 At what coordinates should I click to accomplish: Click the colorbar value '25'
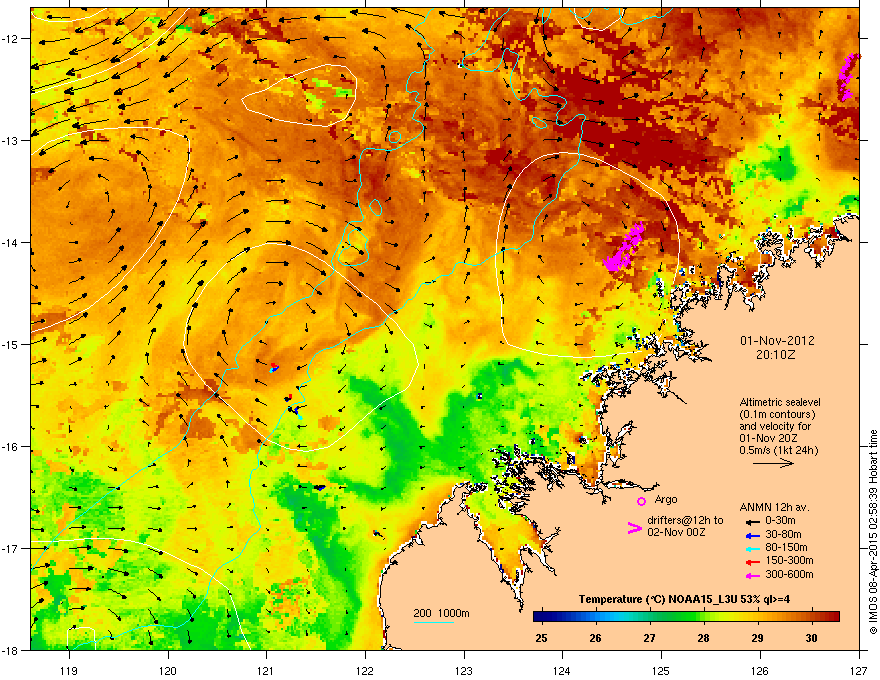[x=541, y=638]
